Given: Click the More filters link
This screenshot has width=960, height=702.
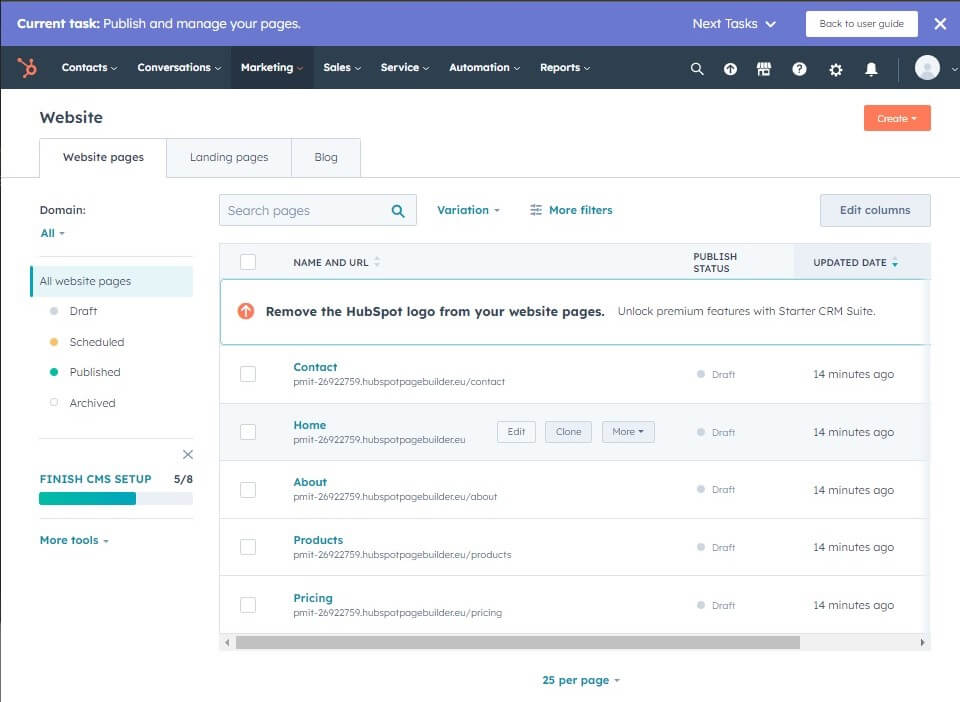Looking at the screenshot, I should click(x=580, y=210).
